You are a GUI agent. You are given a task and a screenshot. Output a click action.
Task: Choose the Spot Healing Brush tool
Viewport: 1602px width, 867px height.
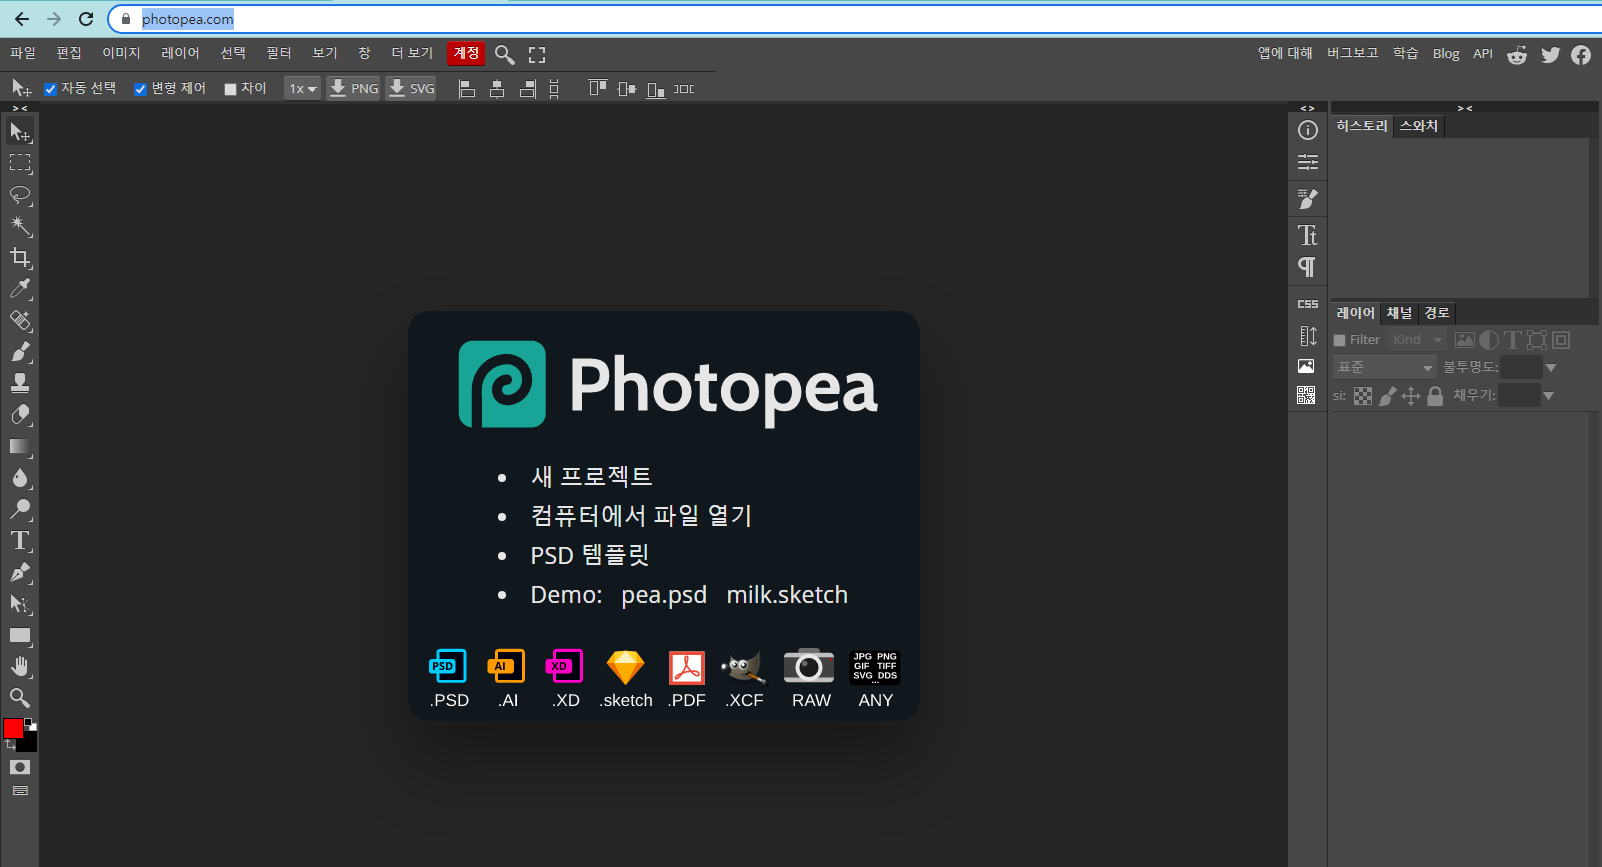click(x=20, y=321)
